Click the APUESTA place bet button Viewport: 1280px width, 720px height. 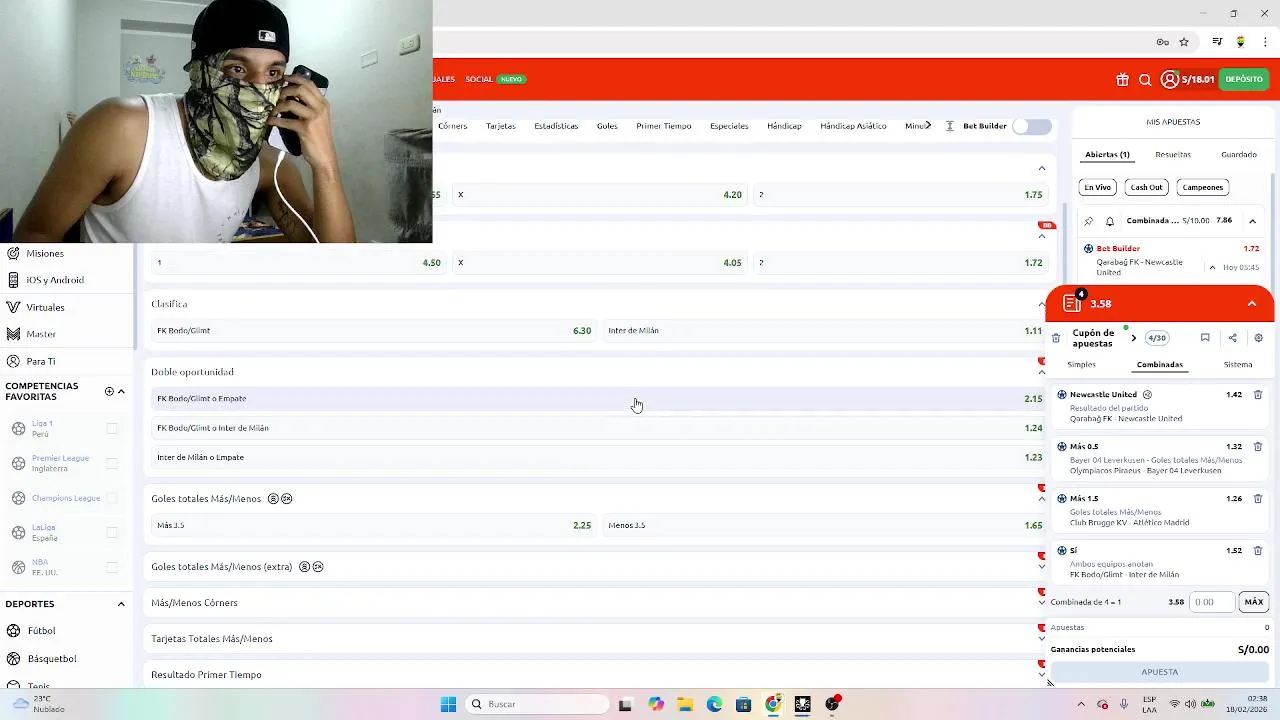point(1160,672)
